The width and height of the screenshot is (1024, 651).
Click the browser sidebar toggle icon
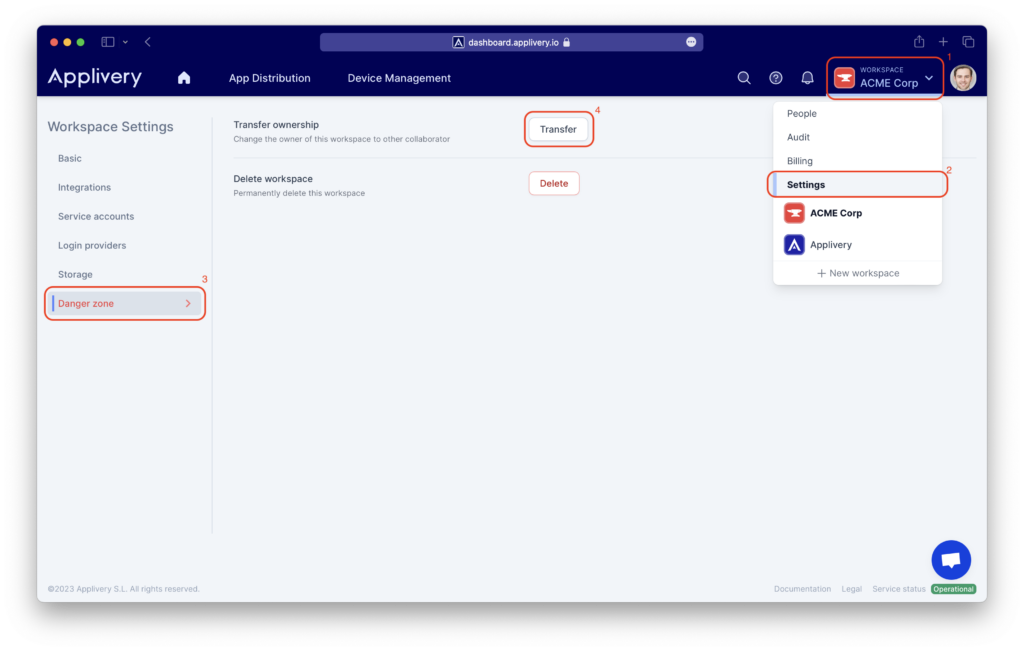pos(108,42)
